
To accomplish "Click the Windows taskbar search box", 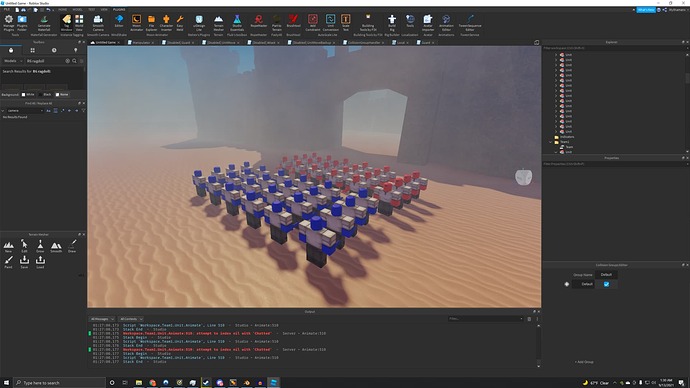I will [x=59, y=383].
